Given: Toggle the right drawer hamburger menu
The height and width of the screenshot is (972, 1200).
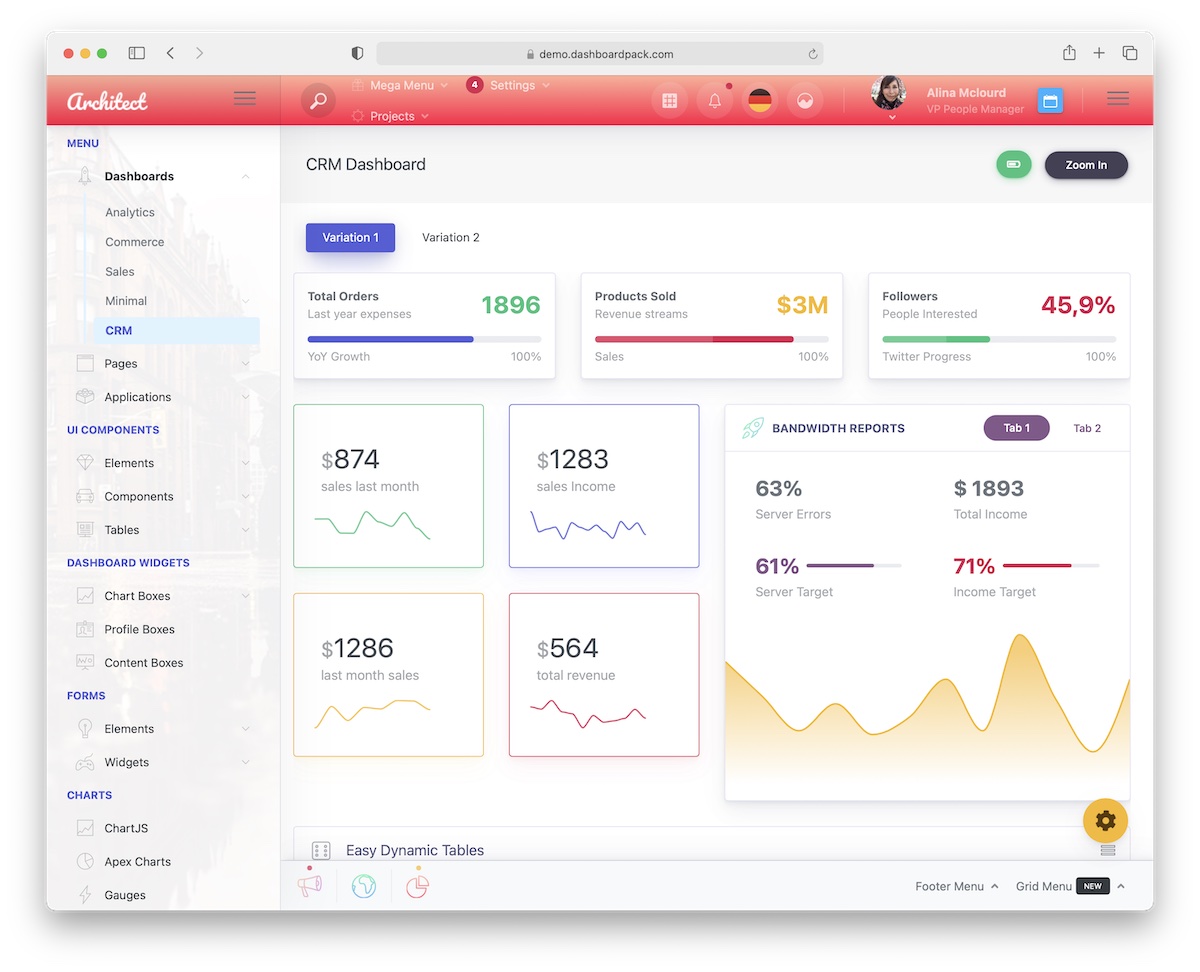Looking at the screenshot, I should [x=1118, y=99].
